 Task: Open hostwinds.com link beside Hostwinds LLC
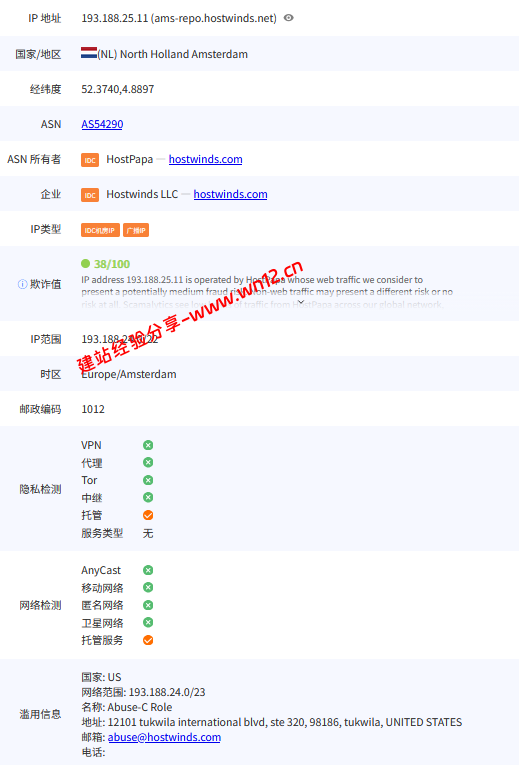coord(230,195)
